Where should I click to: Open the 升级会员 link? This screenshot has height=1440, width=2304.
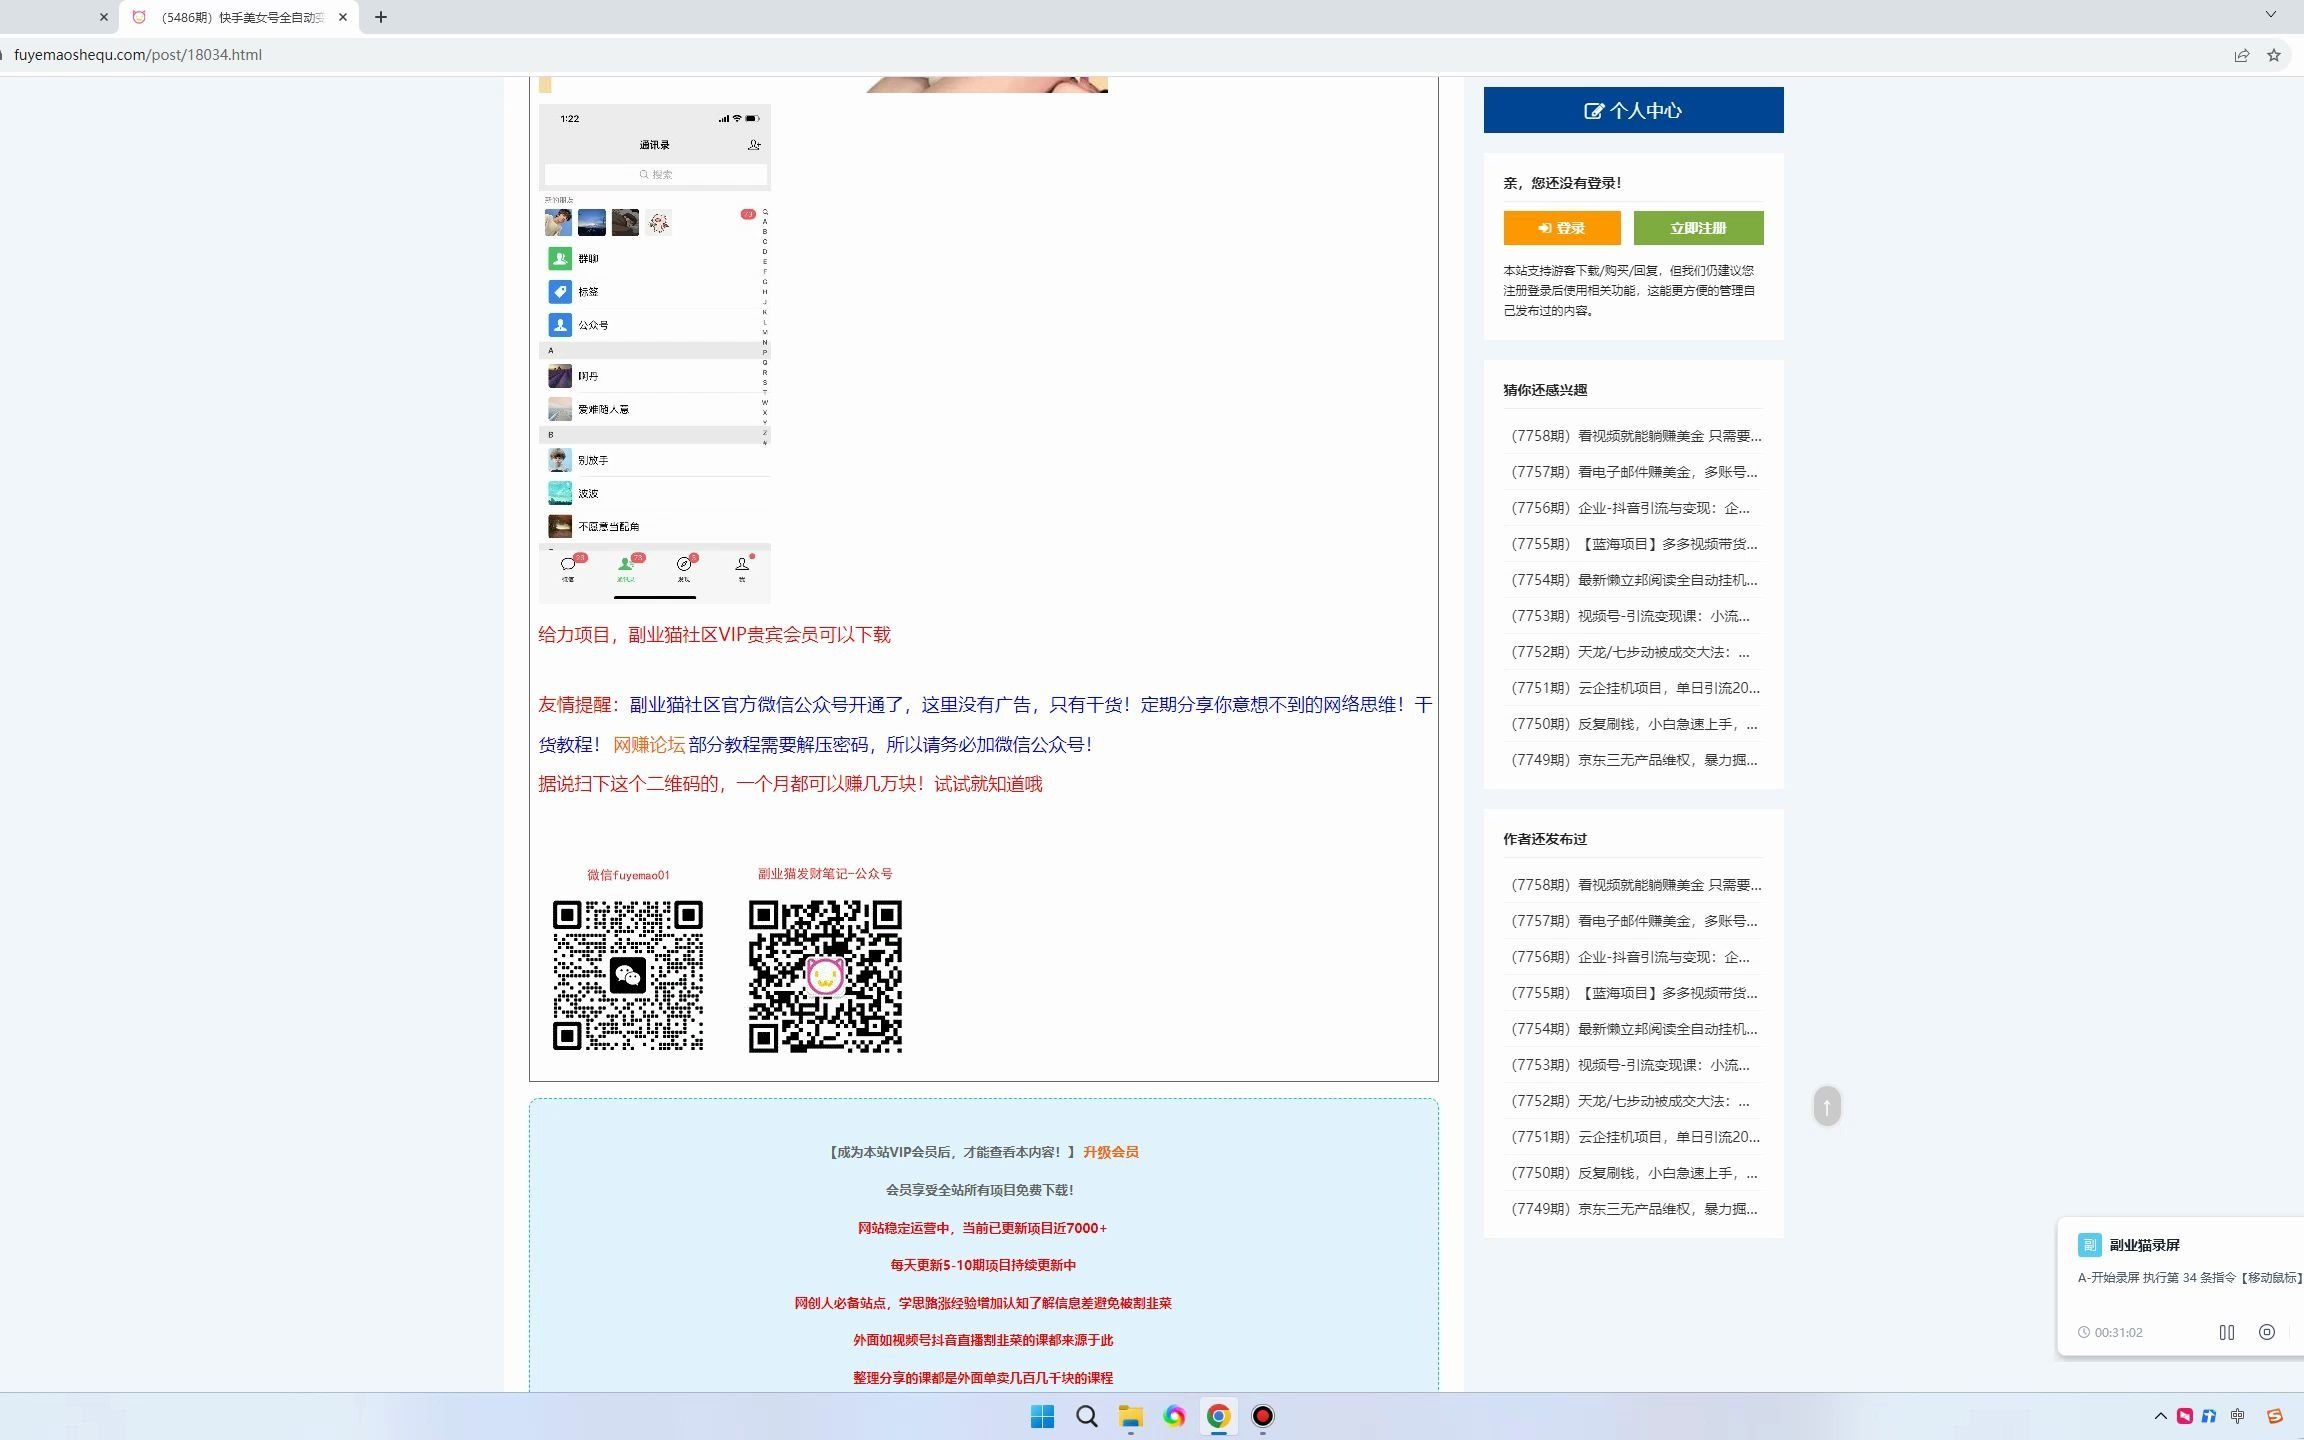(x=1111, y=1152)
